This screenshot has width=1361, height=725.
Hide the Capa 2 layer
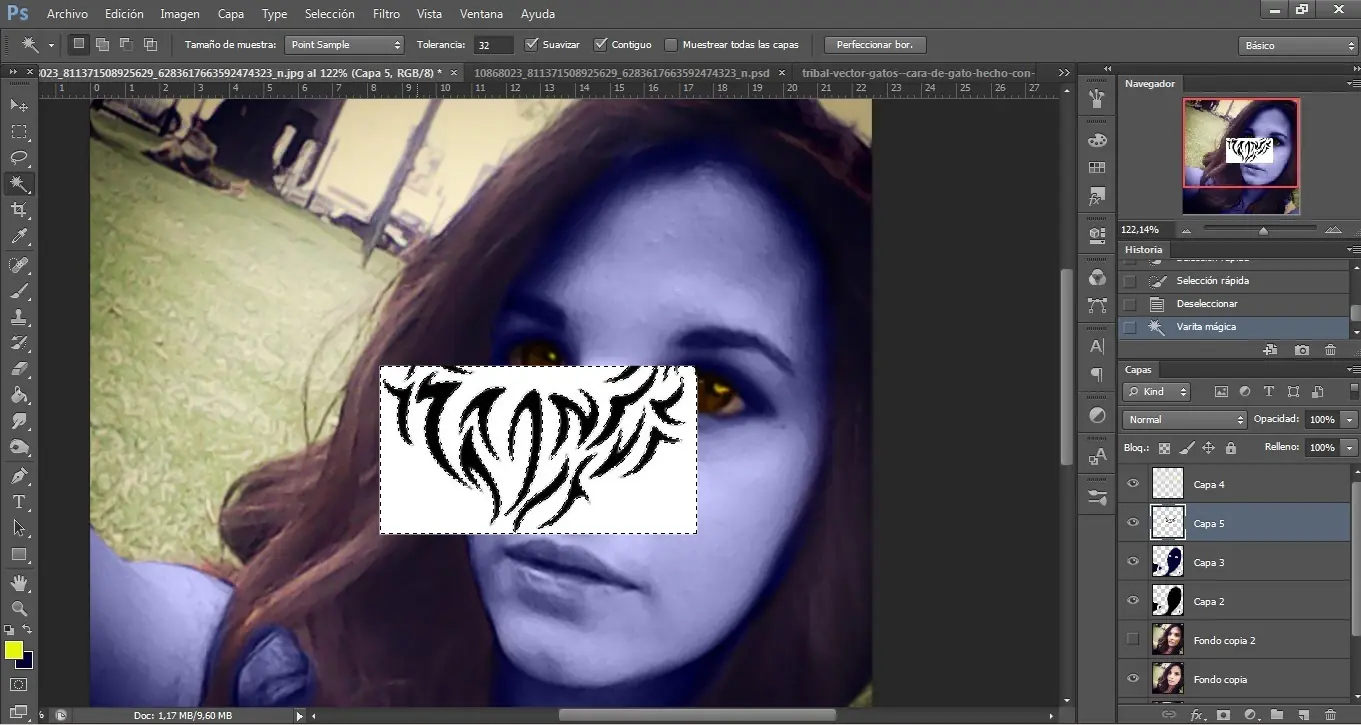(1133, 601)
